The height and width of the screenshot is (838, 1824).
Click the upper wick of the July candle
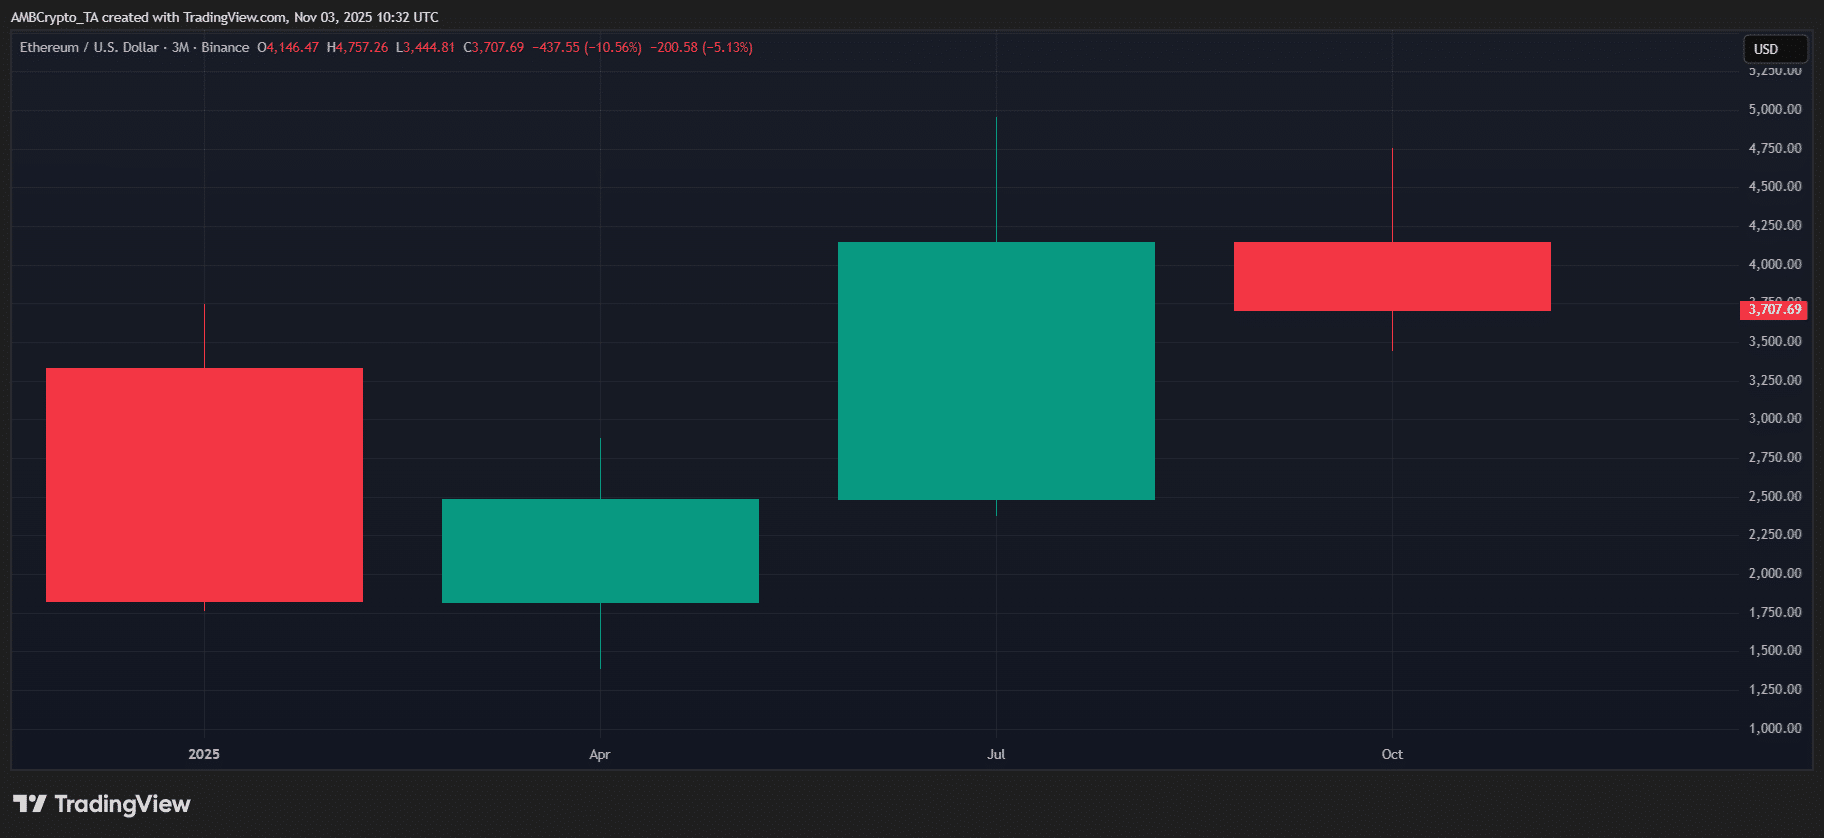[996, 180]
